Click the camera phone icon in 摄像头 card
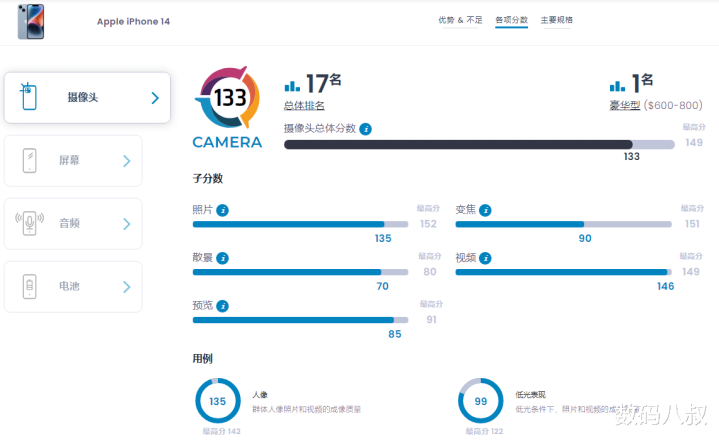This screenshot has width=719, height=441. click(29, 96)
